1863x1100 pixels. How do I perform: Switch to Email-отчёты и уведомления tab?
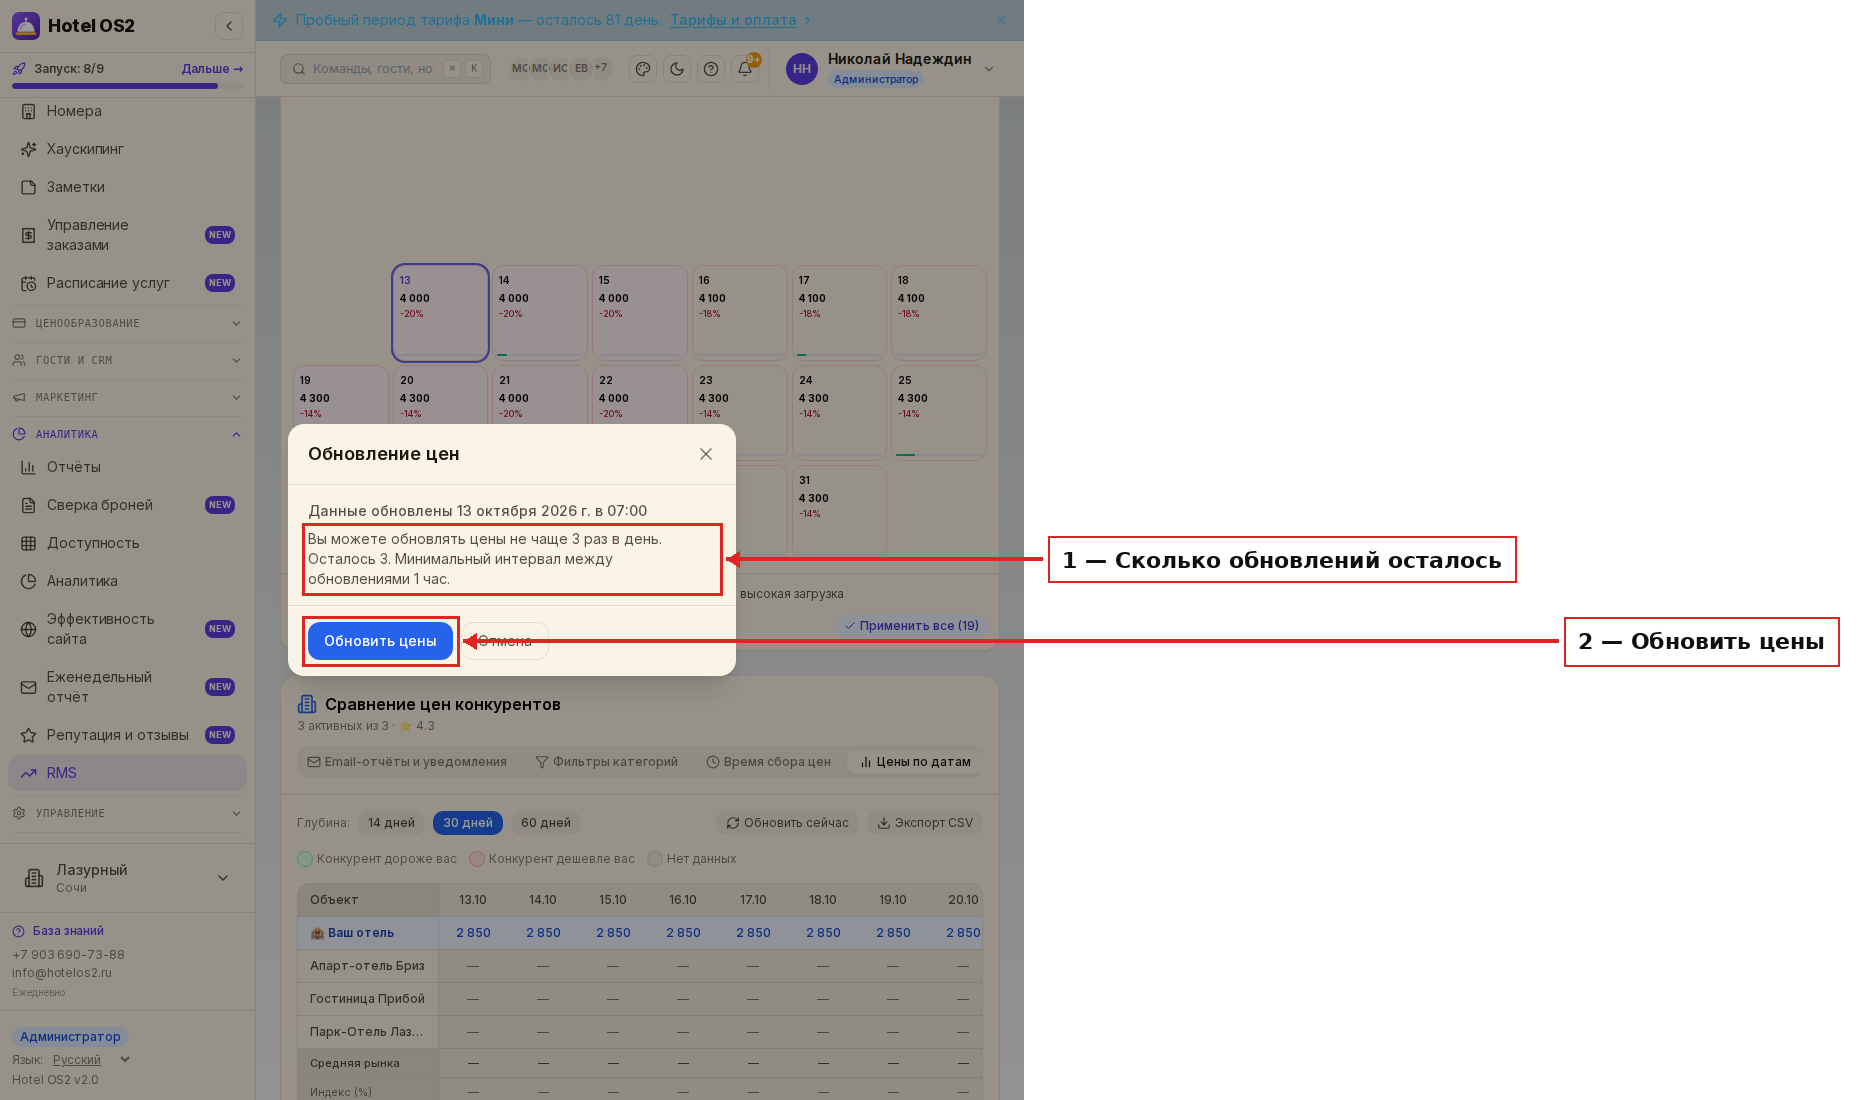point(407,762)
